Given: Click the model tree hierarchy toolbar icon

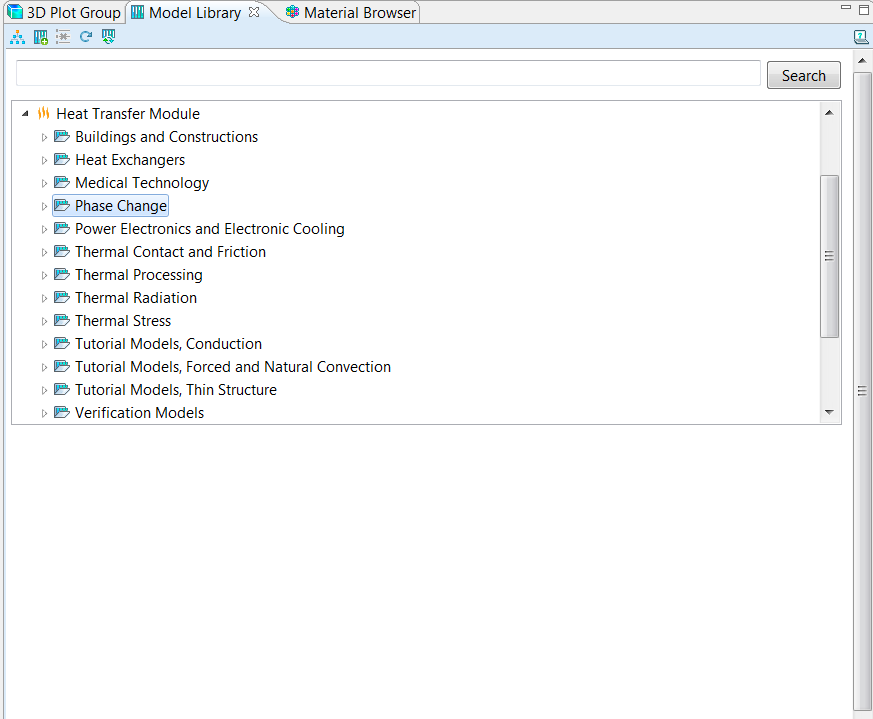Looking at the screenshot, I should coord(17,37).
